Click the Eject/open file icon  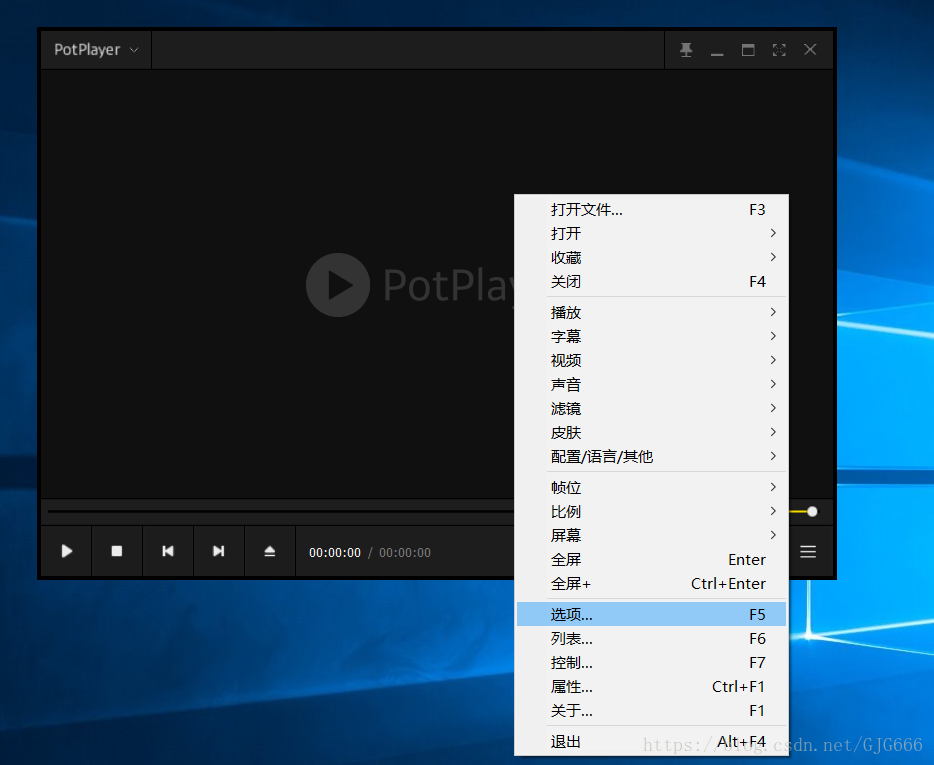coord(270,551)
